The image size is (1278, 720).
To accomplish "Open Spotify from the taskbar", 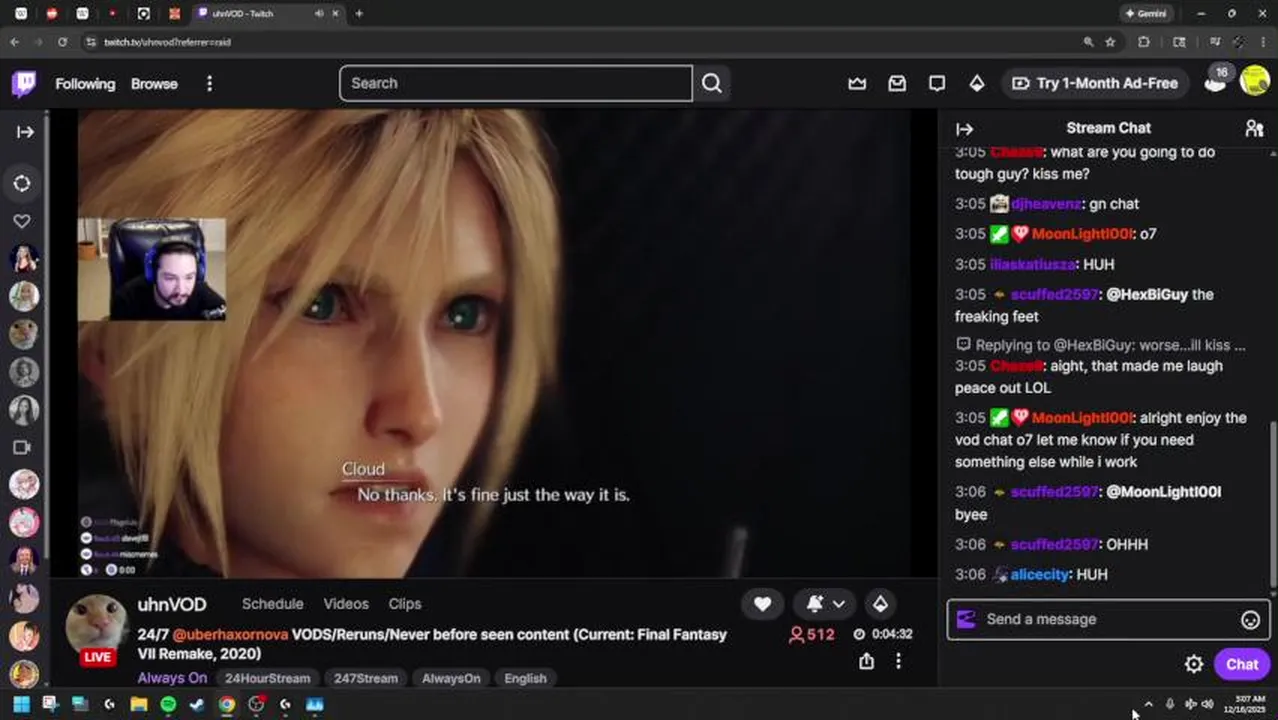I will point(168,704).
